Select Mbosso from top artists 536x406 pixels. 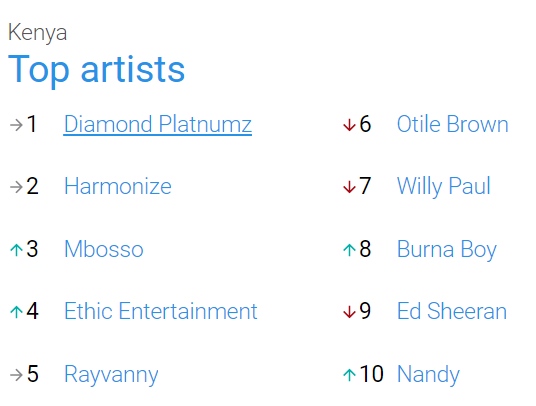[104, 249]
